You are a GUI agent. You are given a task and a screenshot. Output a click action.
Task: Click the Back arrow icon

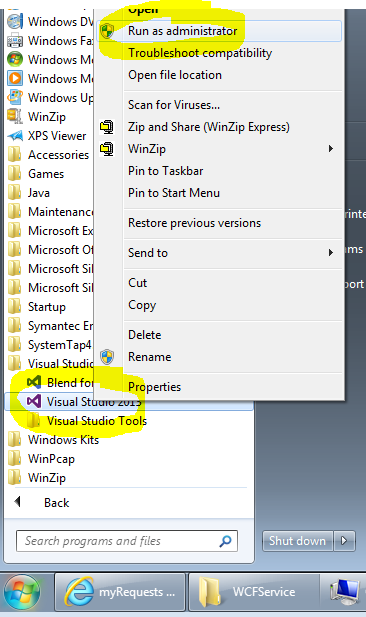click(17, 502)
